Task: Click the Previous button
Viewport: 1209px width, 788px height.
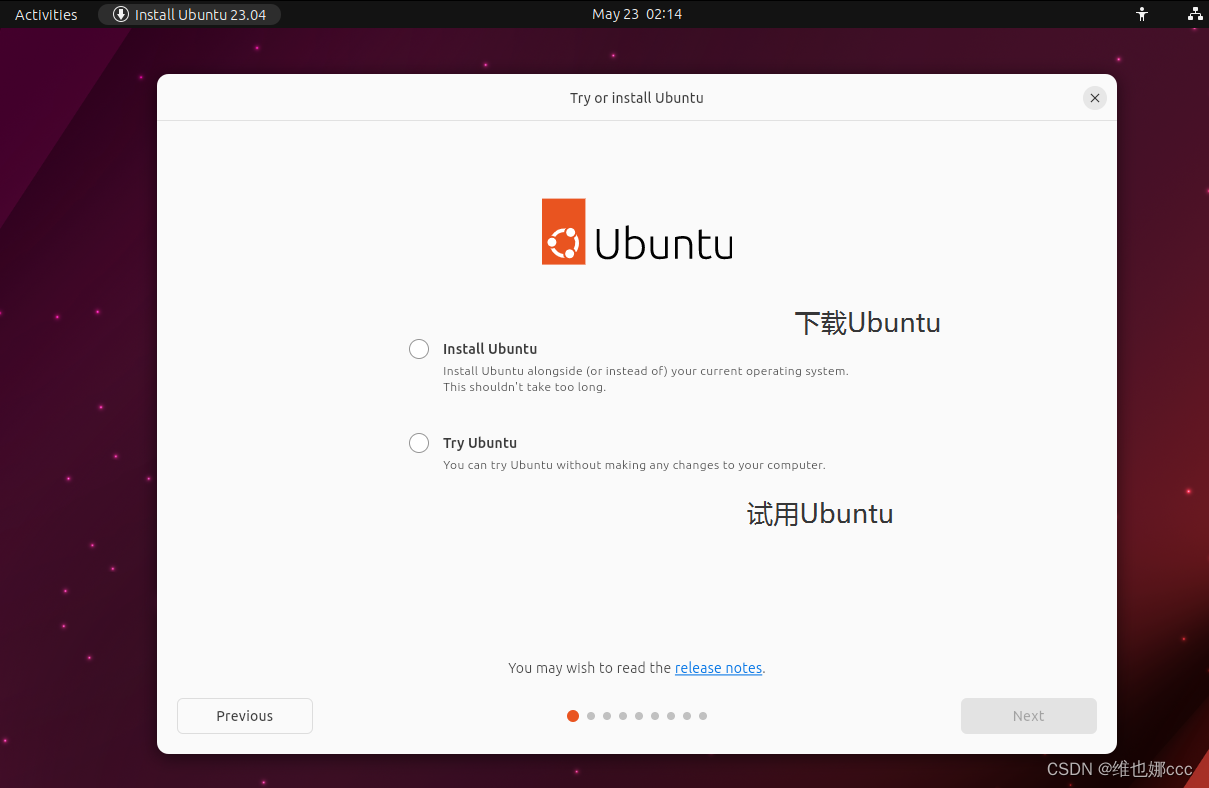Action: click(x=244, y=716)
